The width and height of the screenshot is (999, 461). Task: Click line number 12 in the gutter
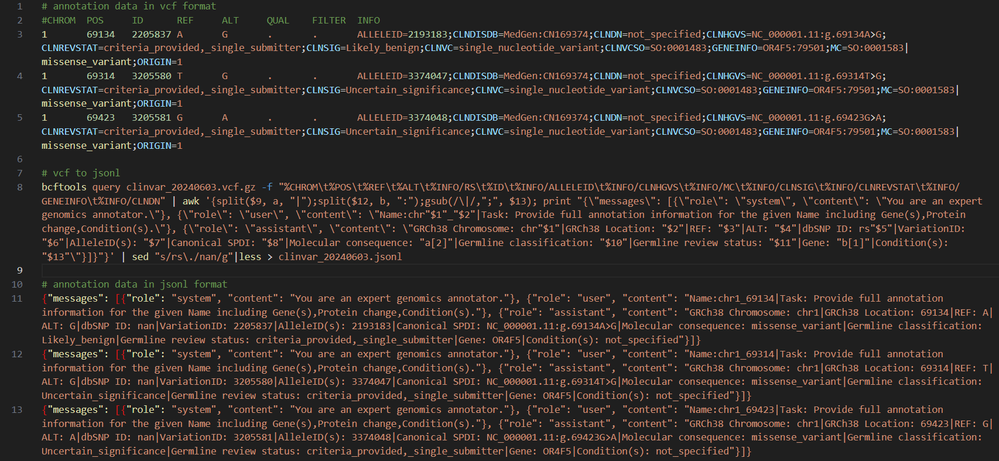(x=18, y=353)
